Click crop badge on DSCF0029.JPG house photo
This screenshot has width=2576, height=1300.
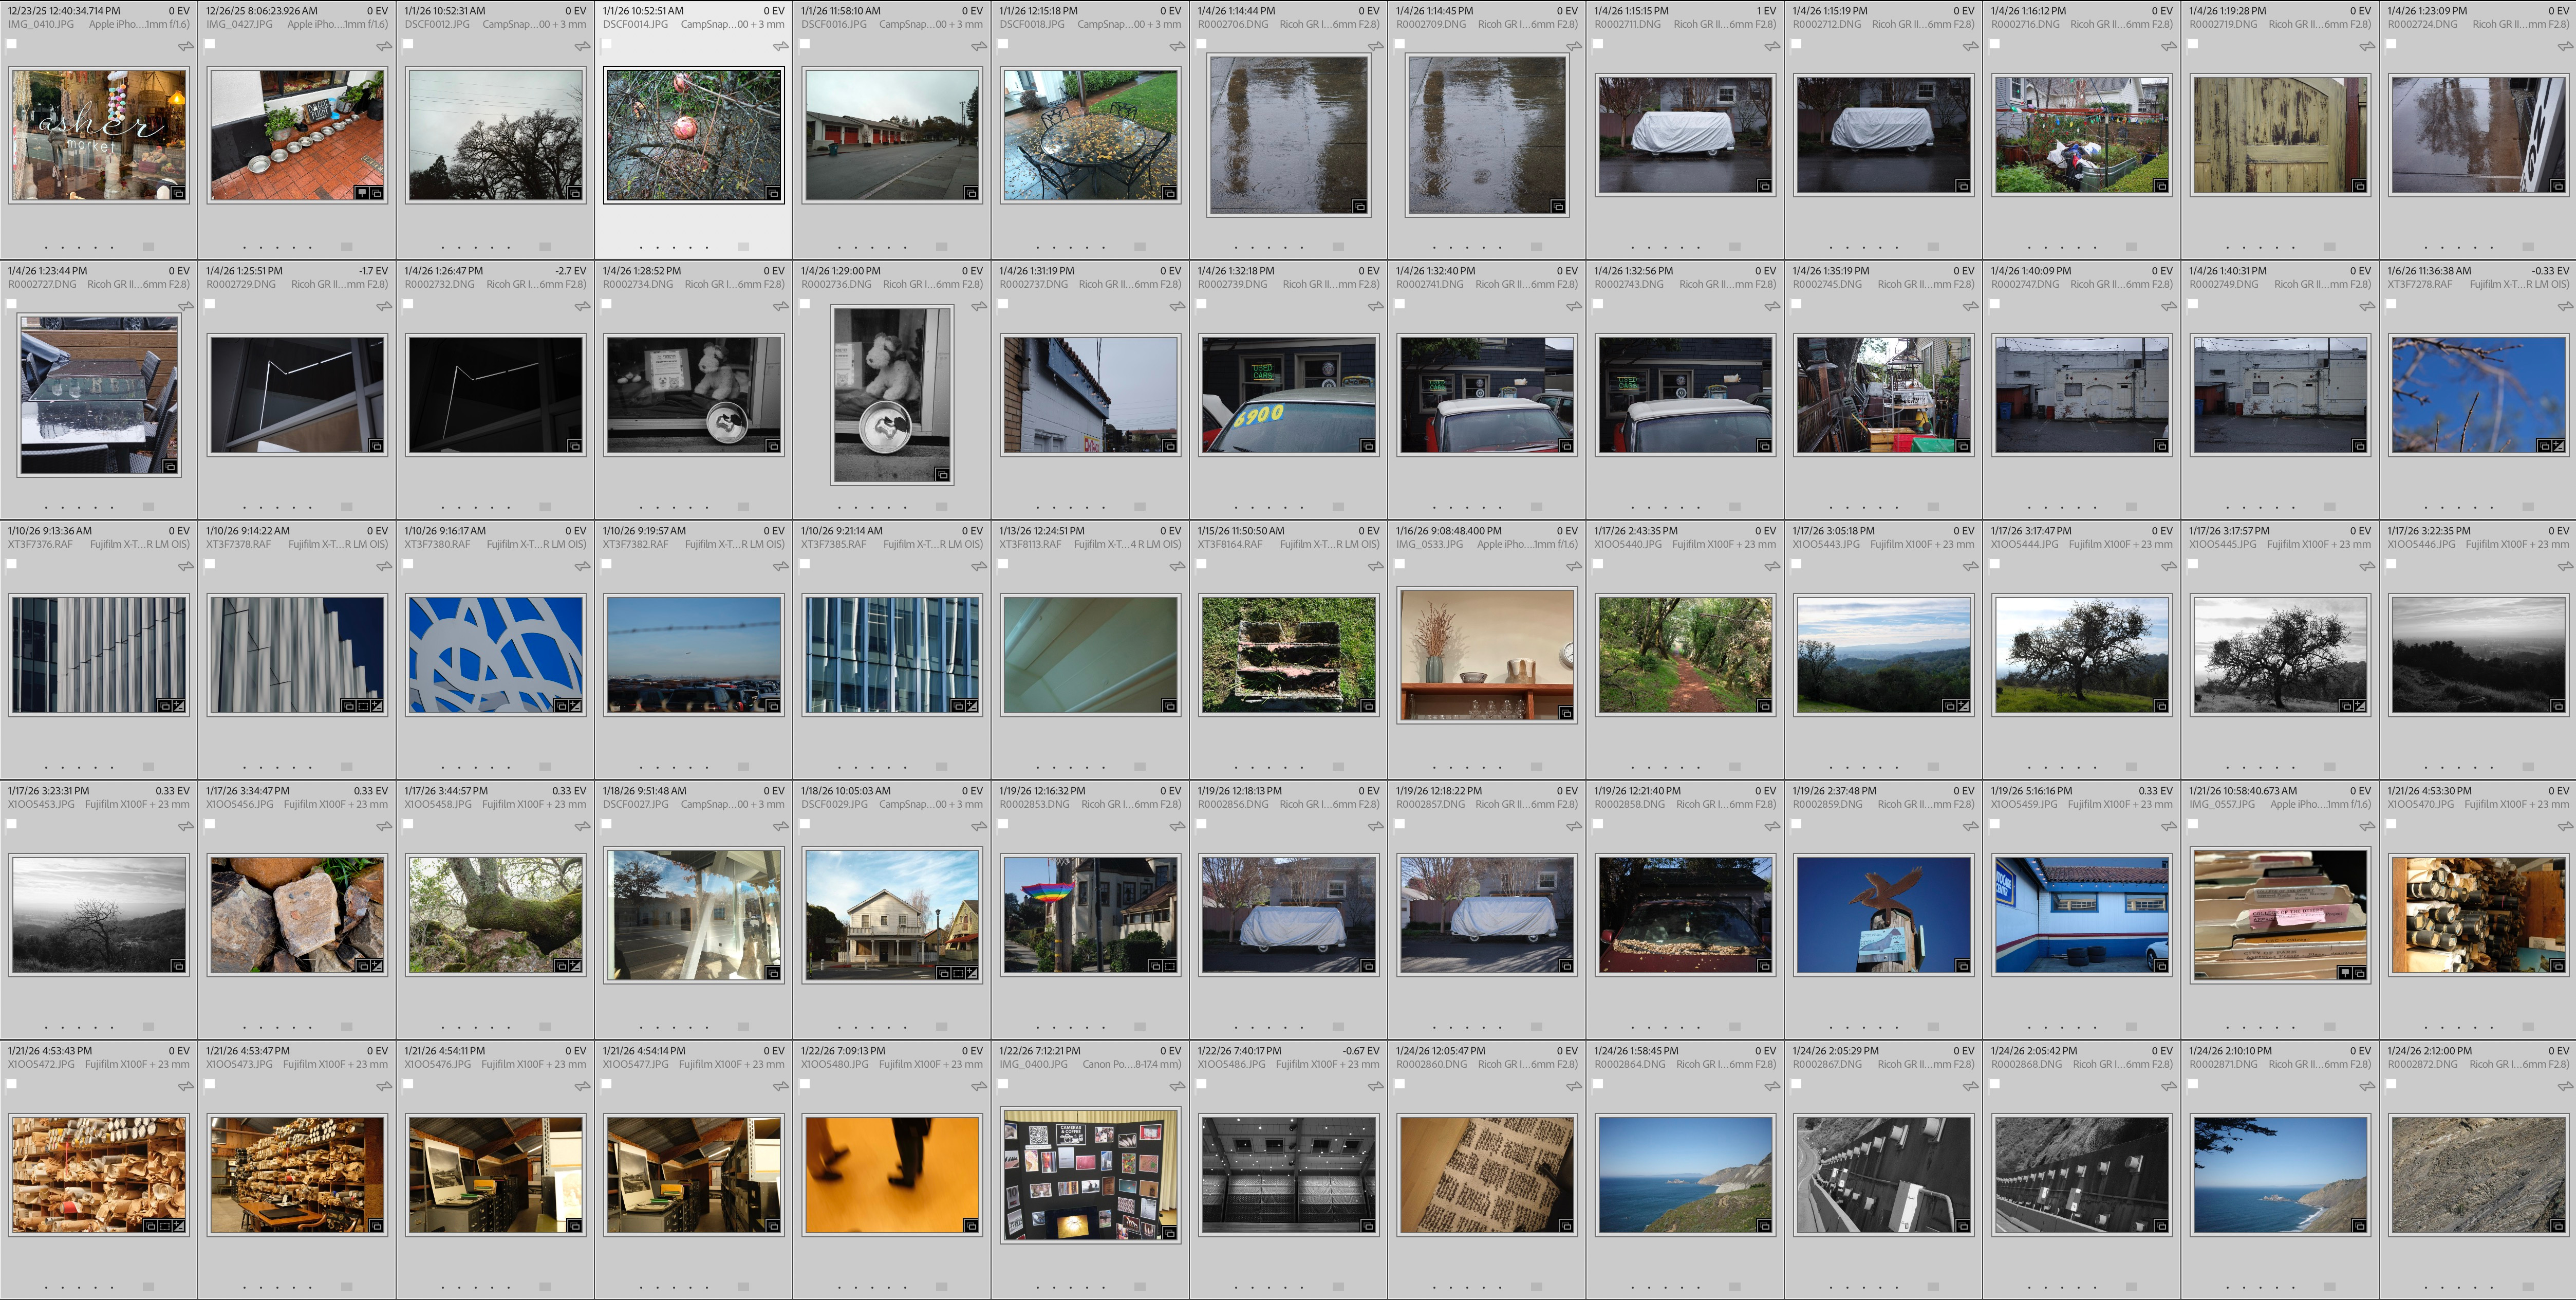(x=958, y=973)
